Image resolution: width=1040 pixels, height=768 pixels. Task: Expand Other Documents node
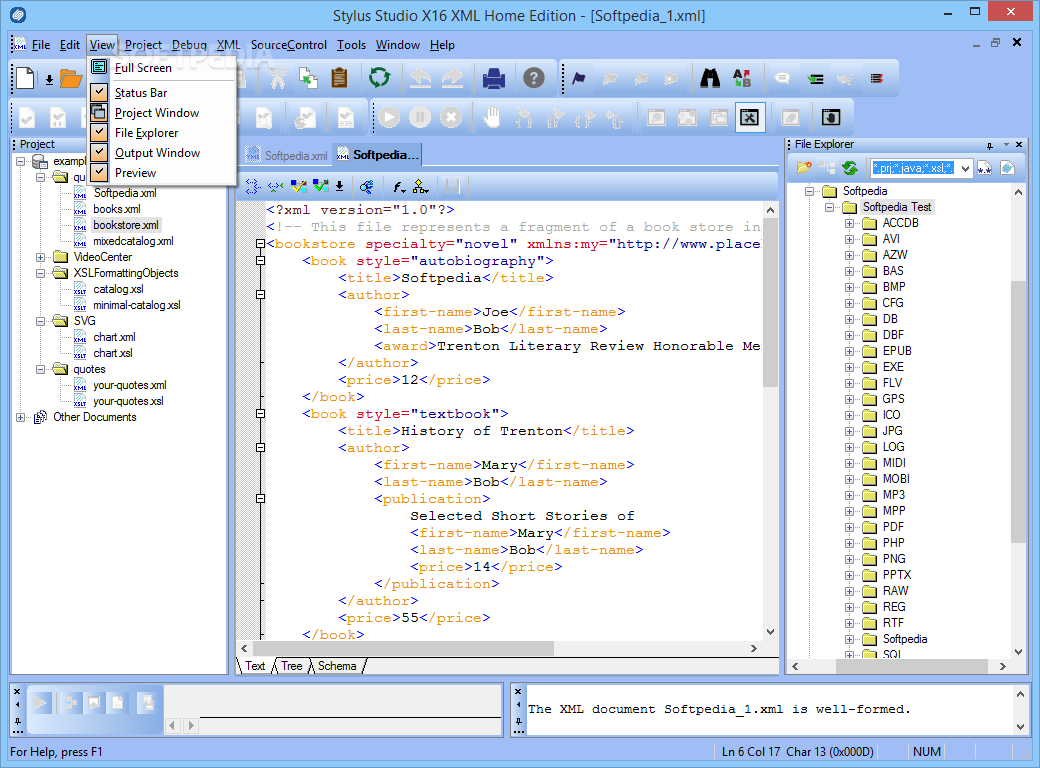coord(21,417)
